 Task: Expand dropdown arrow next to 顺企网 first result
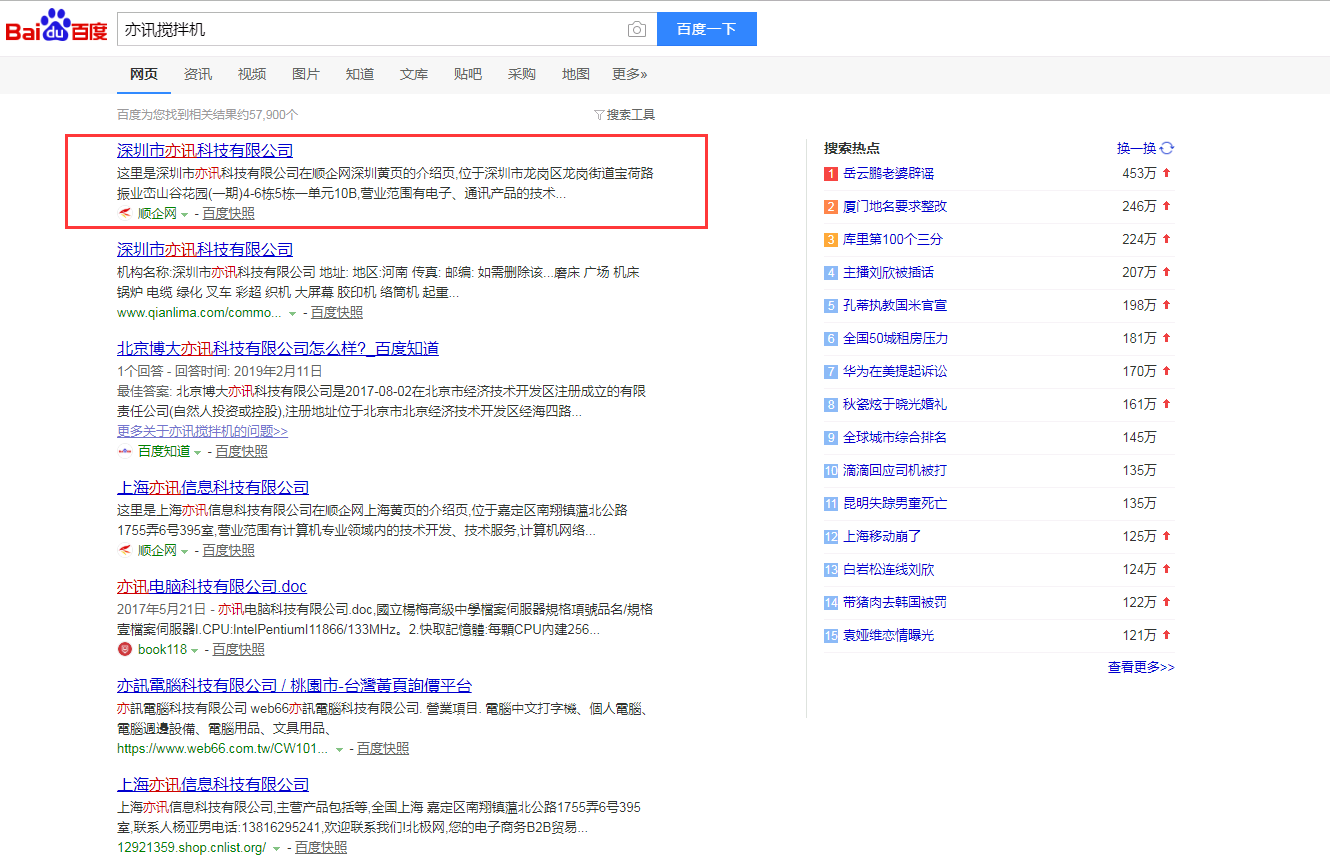pos(185,214)
